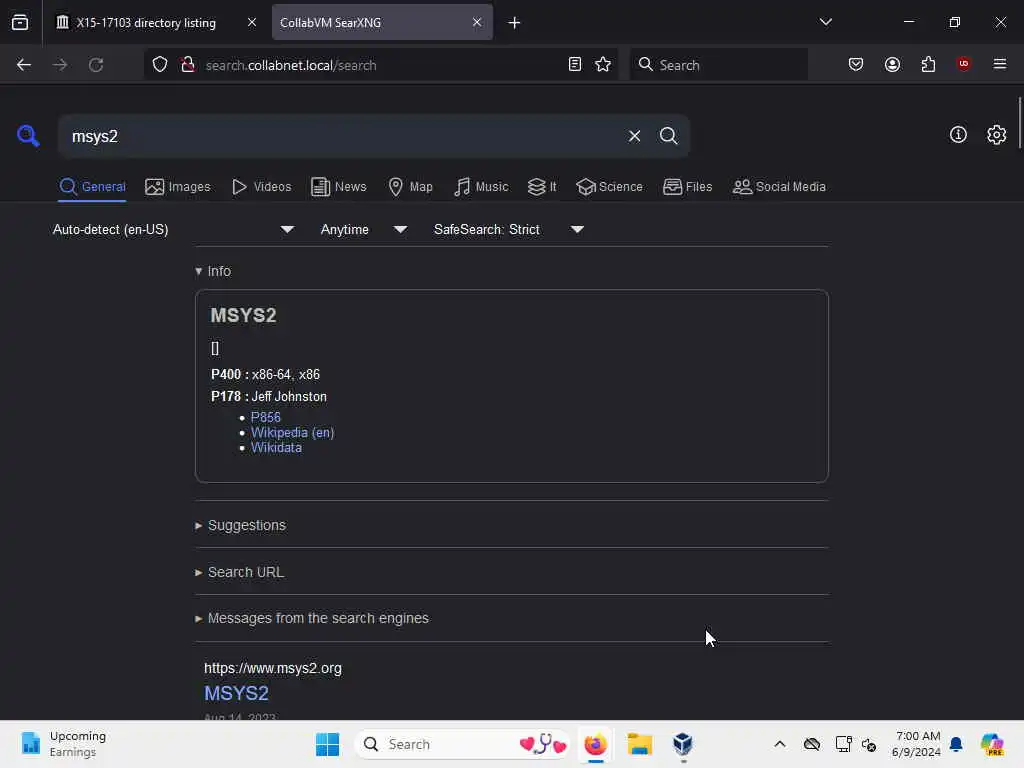The height and width of the screenshot is (768, 1024).
Task: Open the Anytime time range dropdown
Action: (364, 229)
